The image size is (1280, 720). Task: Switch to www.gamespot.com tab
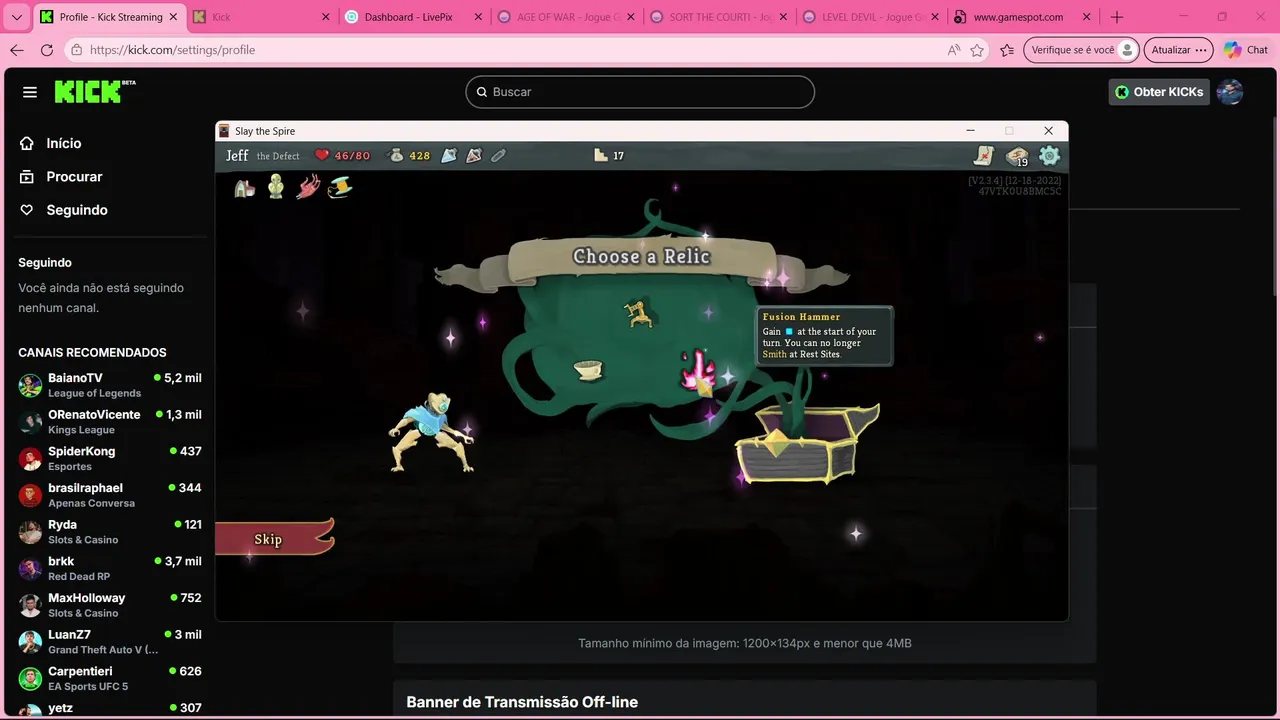[x=1022, y=17]
